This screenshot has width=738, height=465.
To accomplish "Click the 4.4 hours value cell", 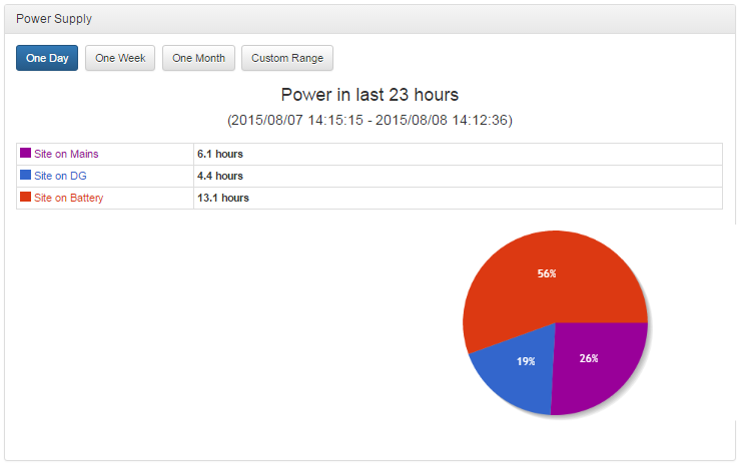I will point(458,176).
